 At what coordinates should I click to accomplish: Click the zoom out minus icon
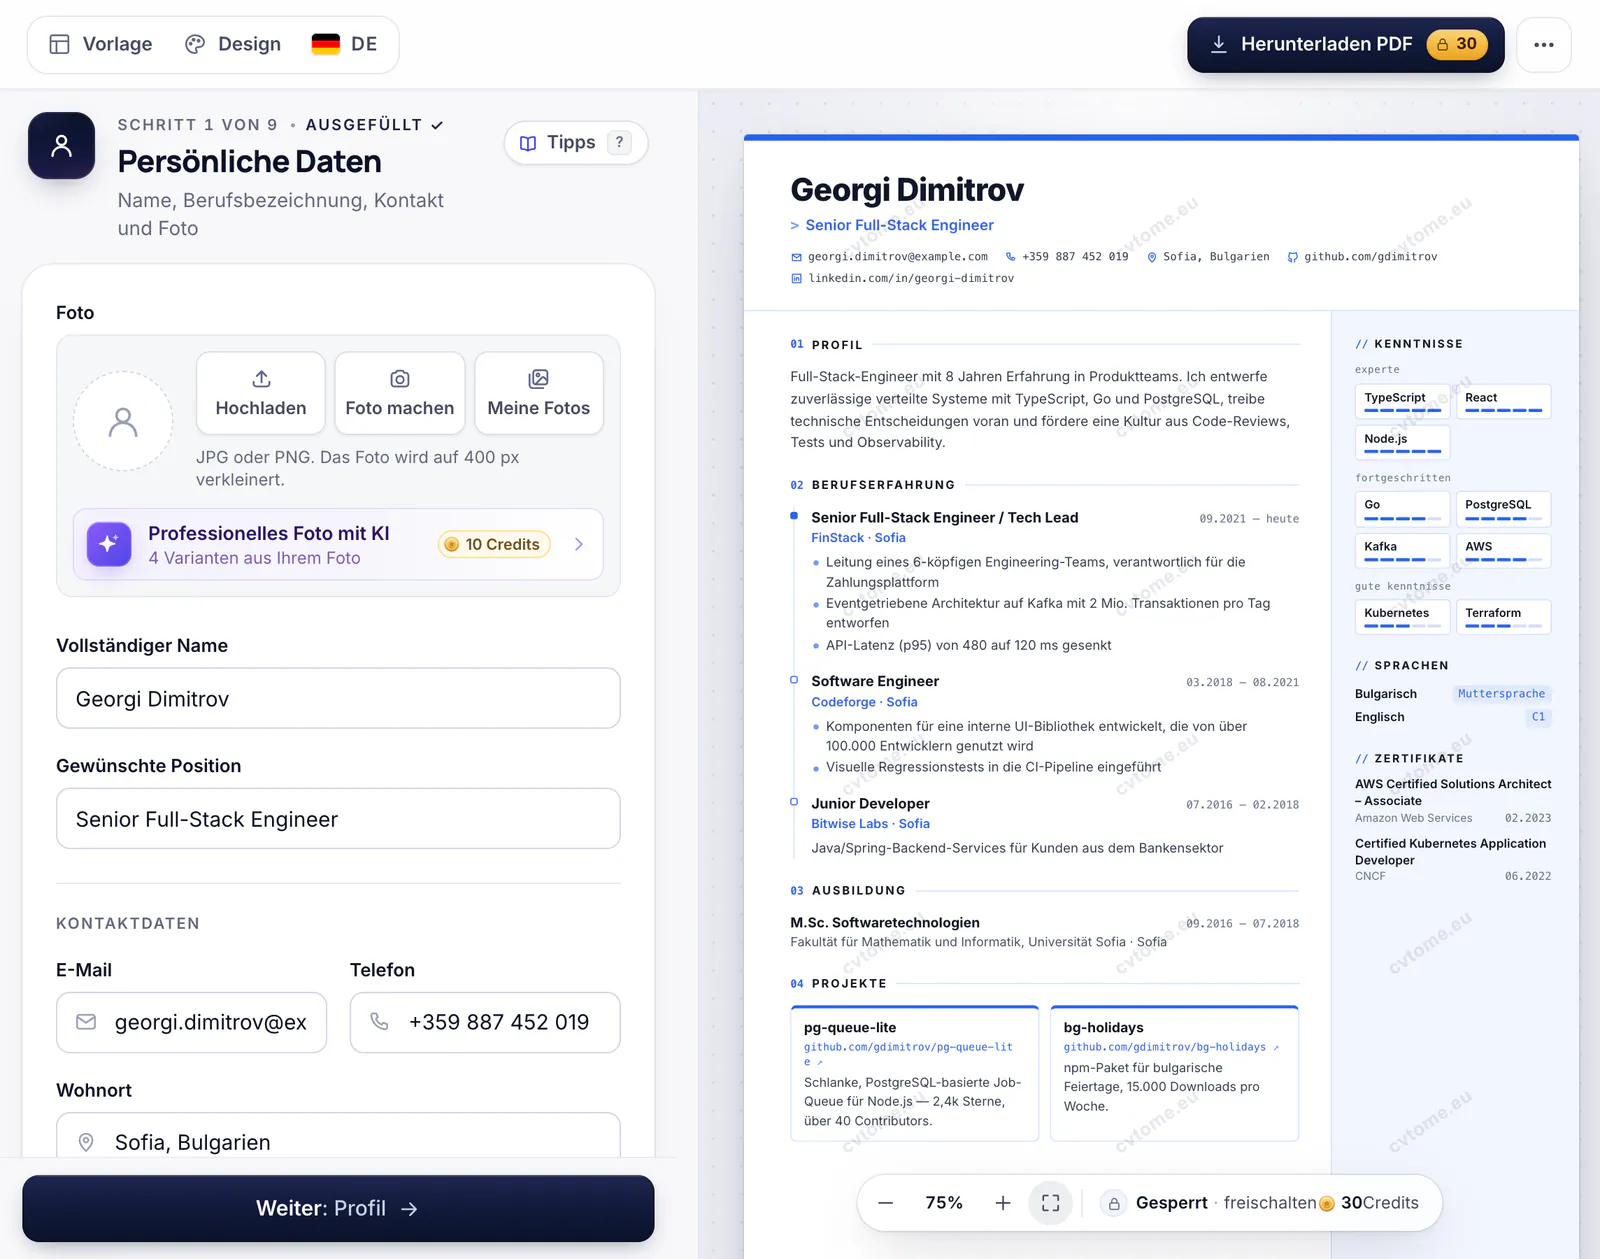tap(886, 1203)
